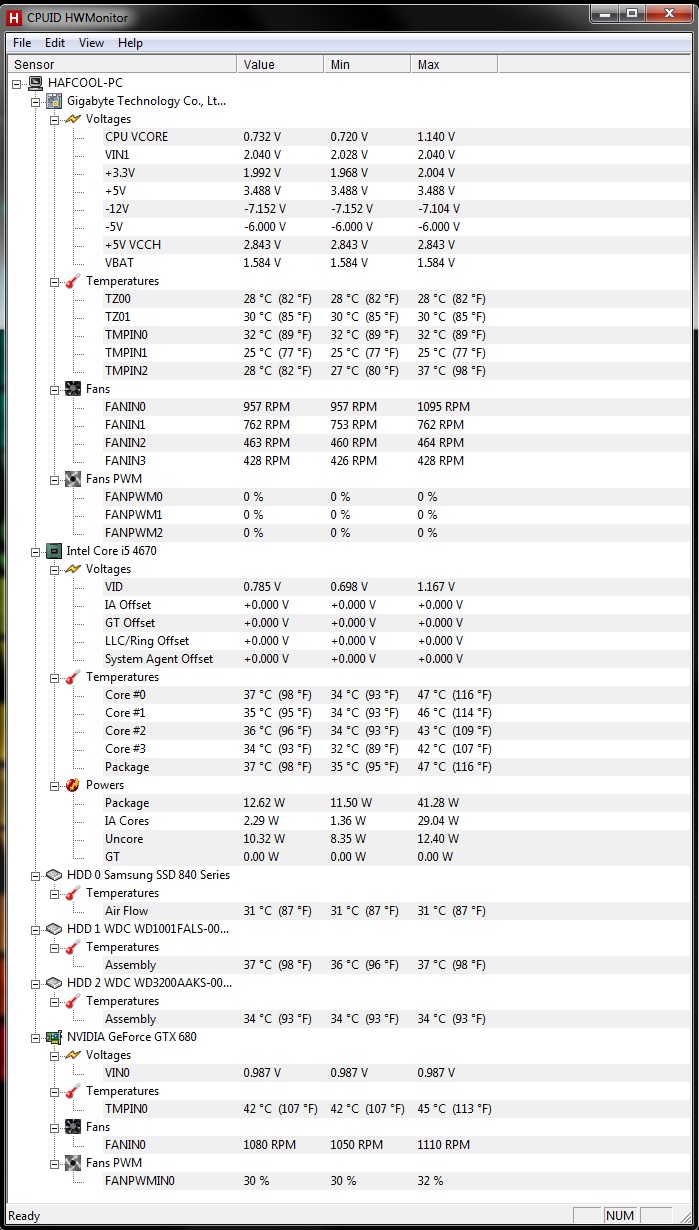Collapse the Intel Core i5 4670 node
The height and width of the screenshot is (1230, 699).
tap(36, 551)
